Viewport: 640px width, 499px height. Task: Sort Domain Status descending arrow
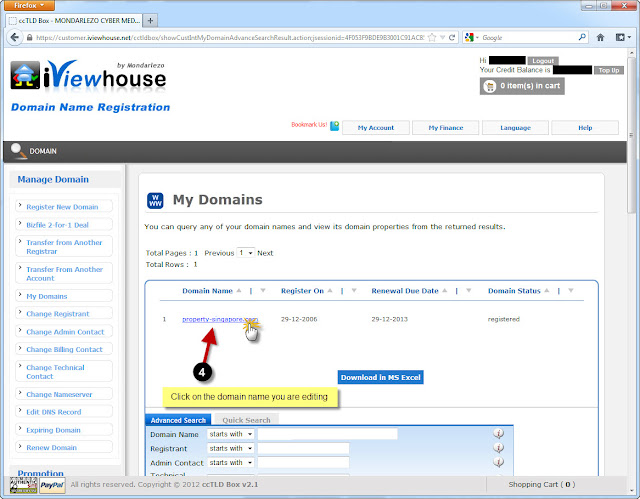click(571, 291)
